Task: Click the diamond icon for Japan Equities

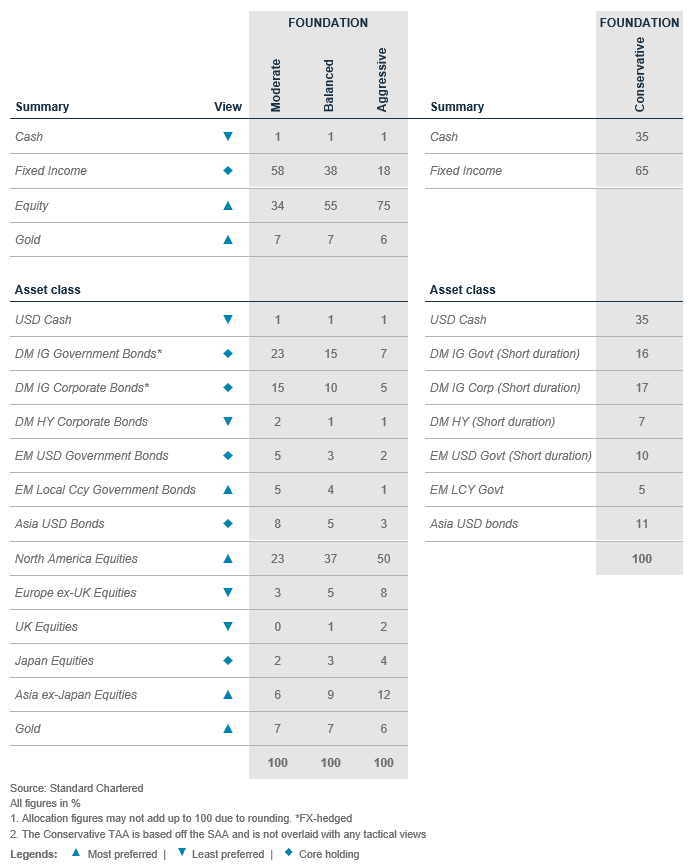Action: (x=228, y=660)
